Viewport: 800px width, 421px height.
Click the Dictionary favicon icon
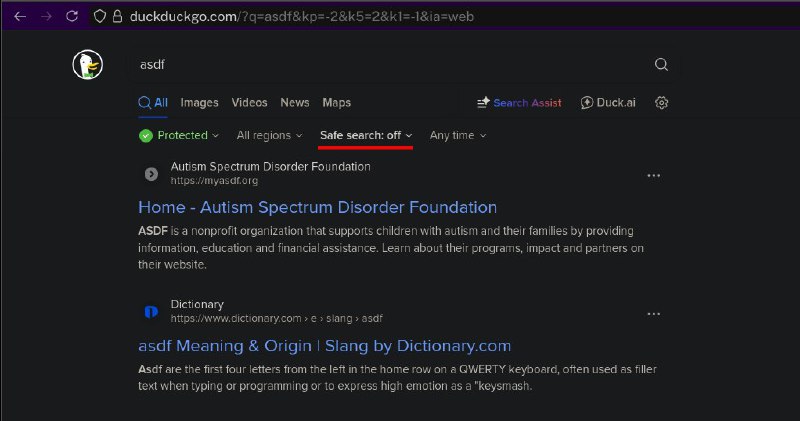coord(151,311)
